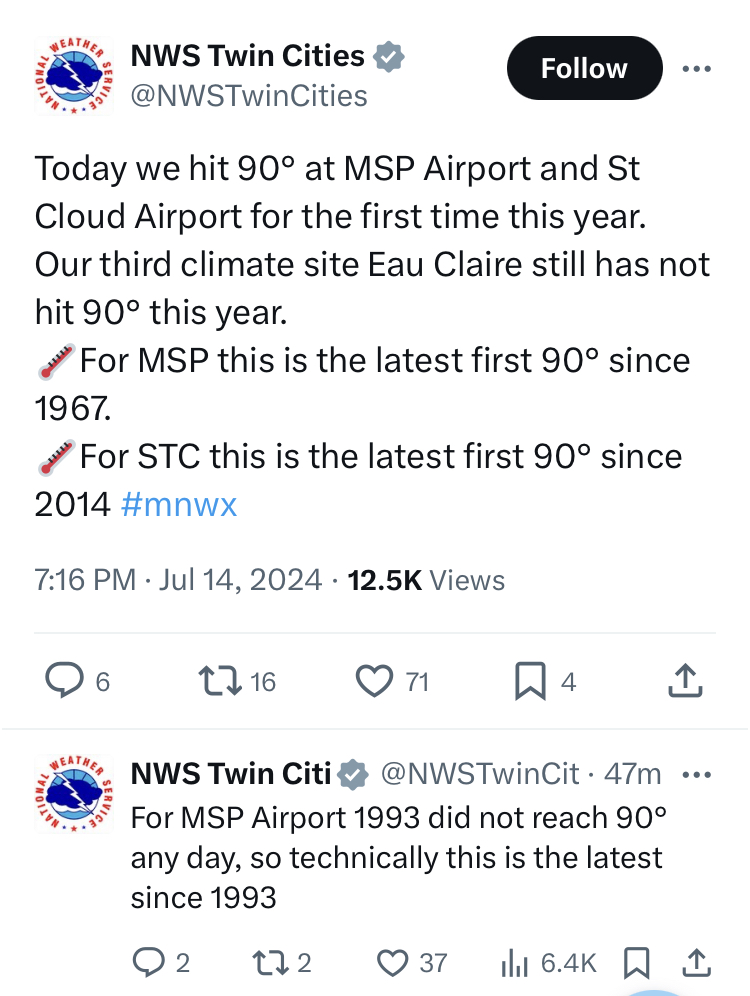Like the reply tweet with 37 likes
The image size is (750, 996).
coord(391,962)
